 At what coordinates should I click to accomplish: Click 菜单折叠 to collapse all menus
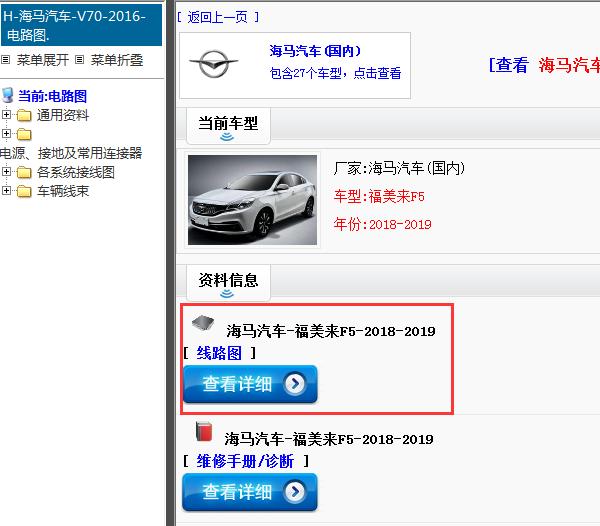117,60
